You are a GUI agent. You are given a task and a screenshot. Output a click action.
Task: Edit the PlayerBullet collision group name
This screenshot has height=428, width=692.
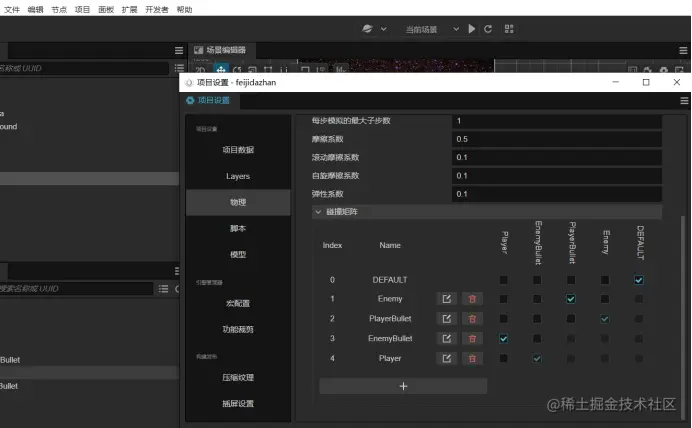(x=447, y=319)
